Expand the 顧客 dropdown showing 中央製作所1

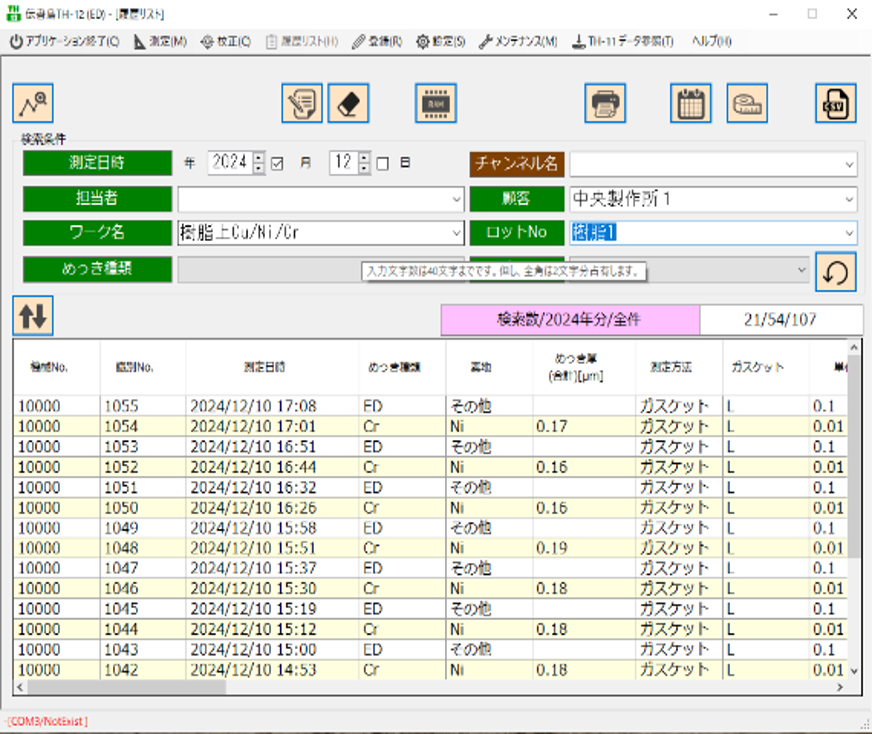pyautogui.click(x=848, y=199)
